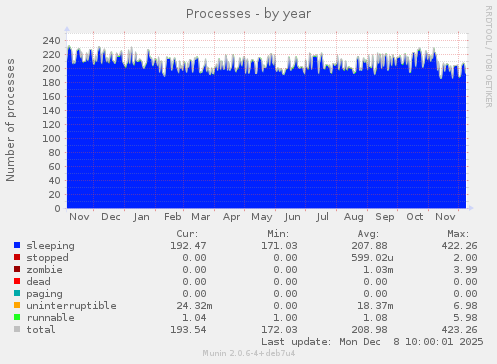Click the 'Mar' x-axis month label
Image resolution: width=497 pixels, height=364 pixels.
[200, 217]
